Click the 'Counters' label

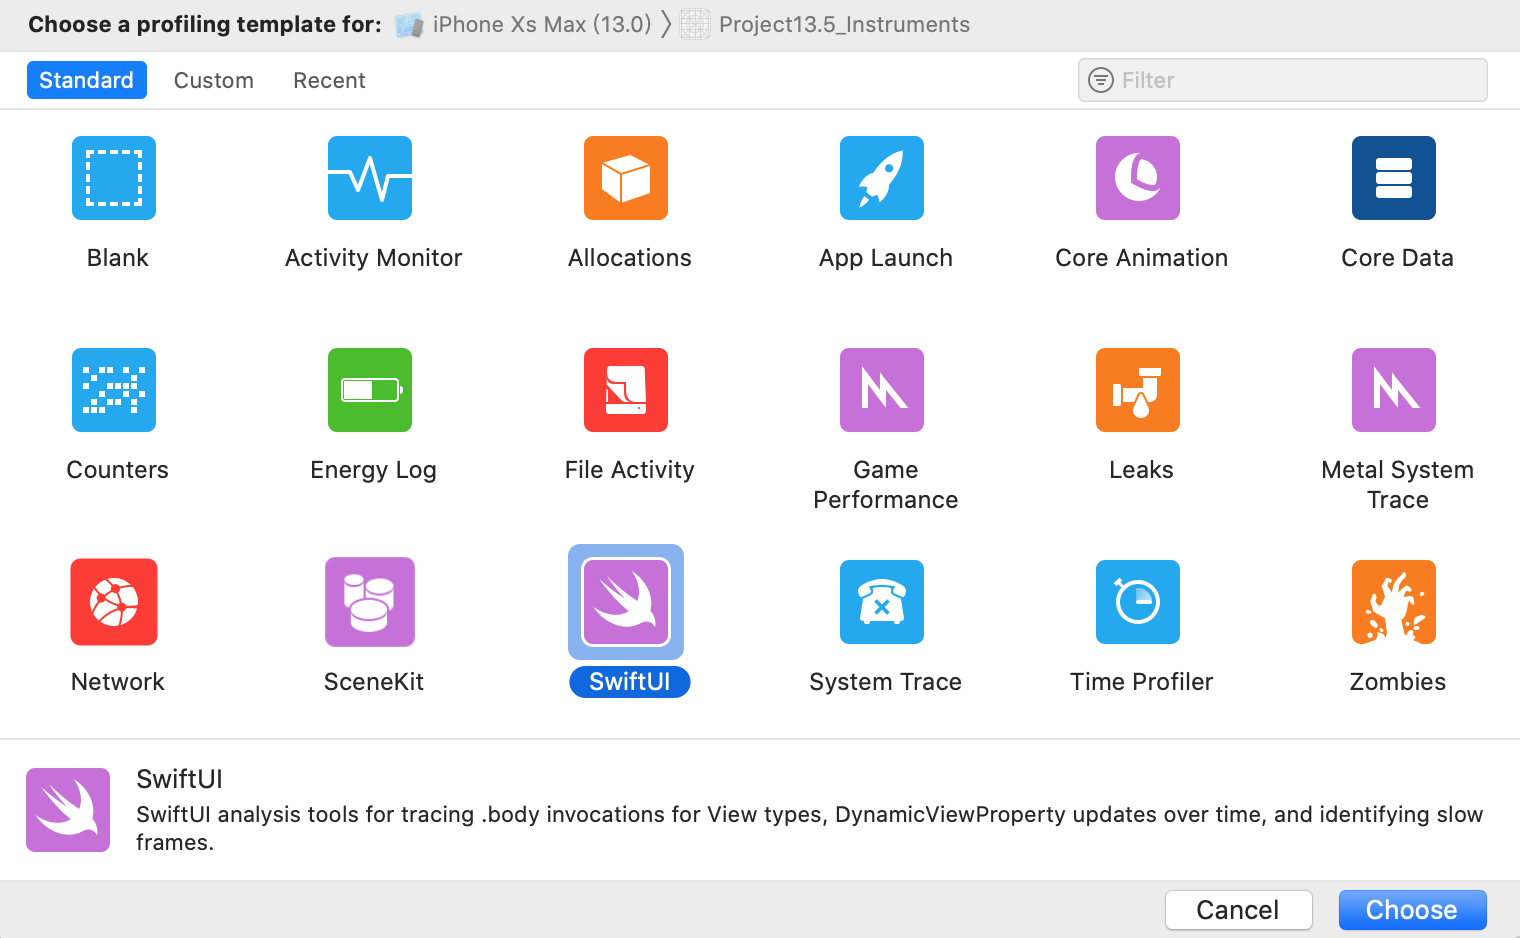pos(118,470)
